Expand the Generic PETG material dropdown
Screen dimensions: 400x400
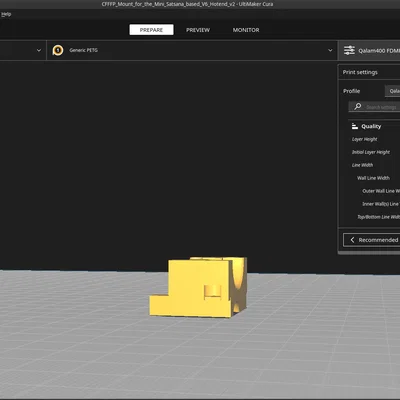click(330, 50)
